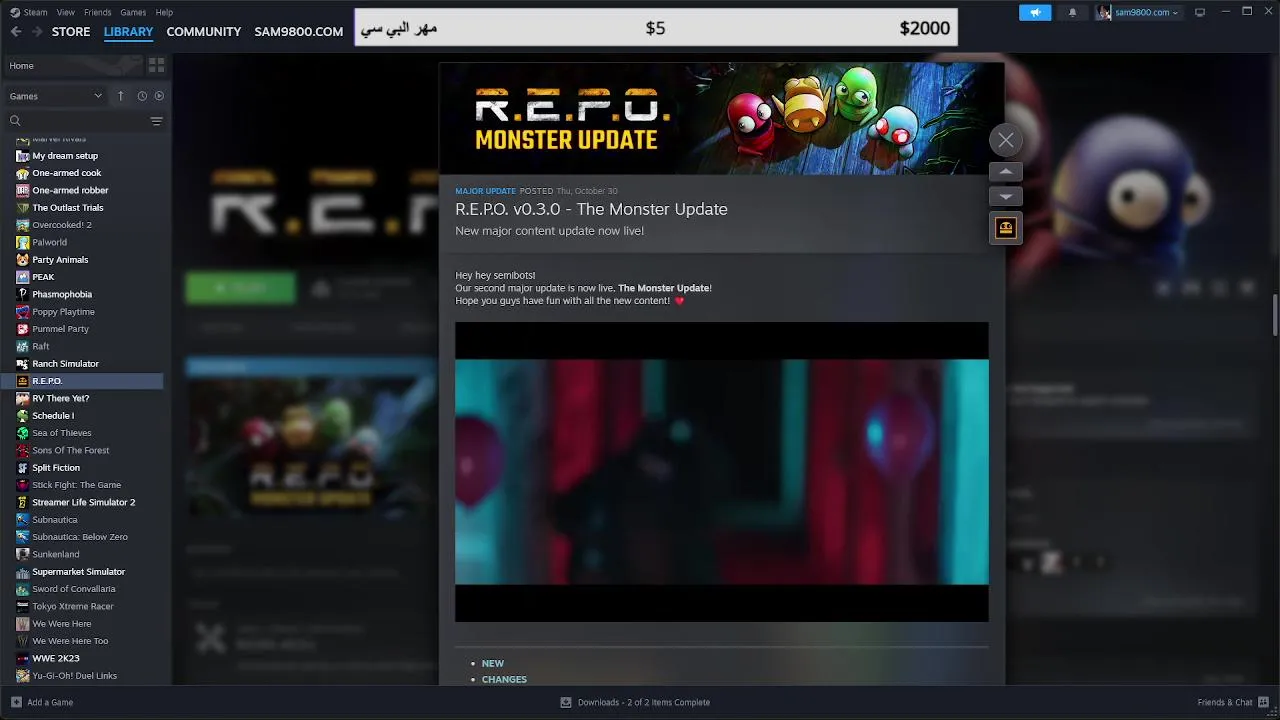Click the R.E.P.O. Monster Update banner

click(x=721, y=118)
